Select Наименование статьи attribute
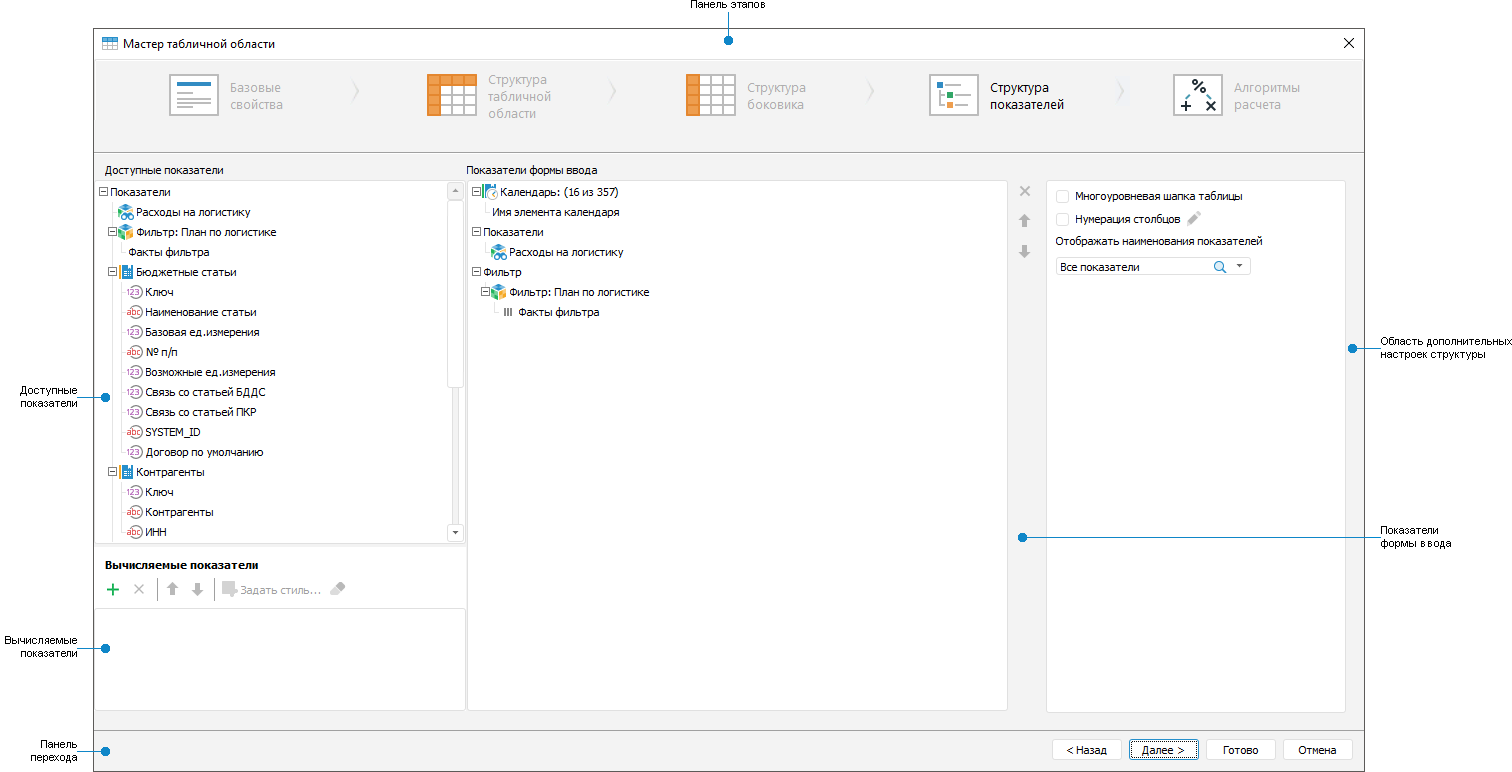Screen dimensions: 1512x772 coord(201,312)
